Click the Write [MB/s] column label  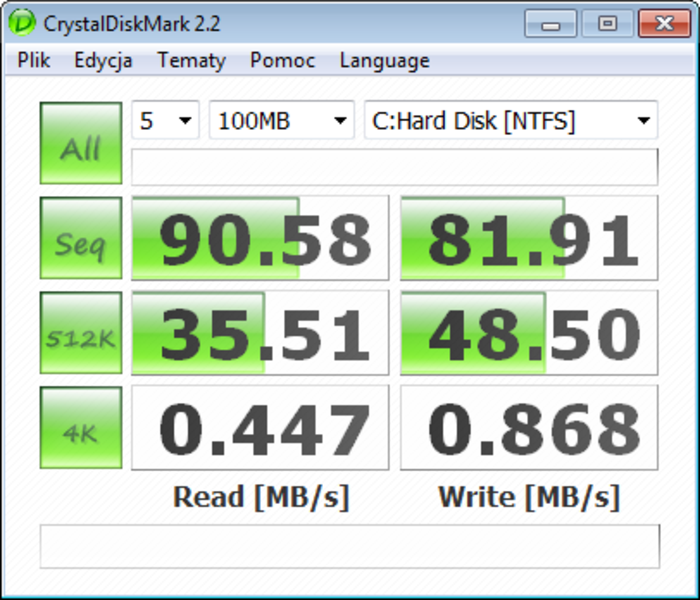pyautogui.click(x=529, y=497)
